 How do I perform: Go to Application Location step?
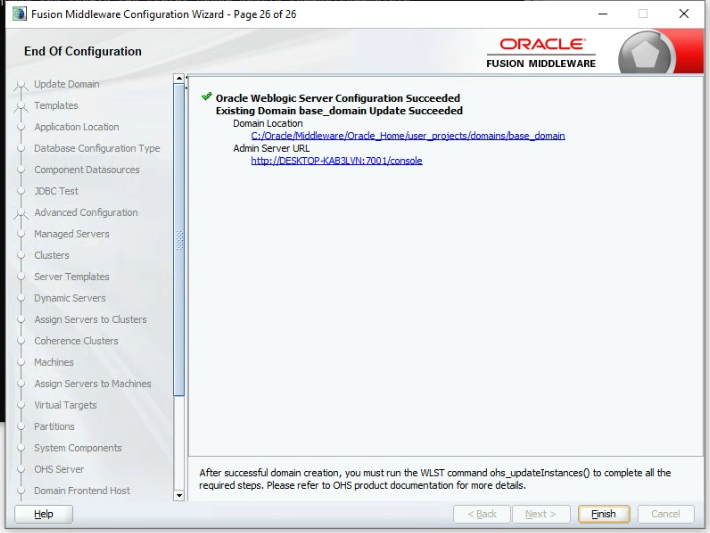tap(77, 127)
